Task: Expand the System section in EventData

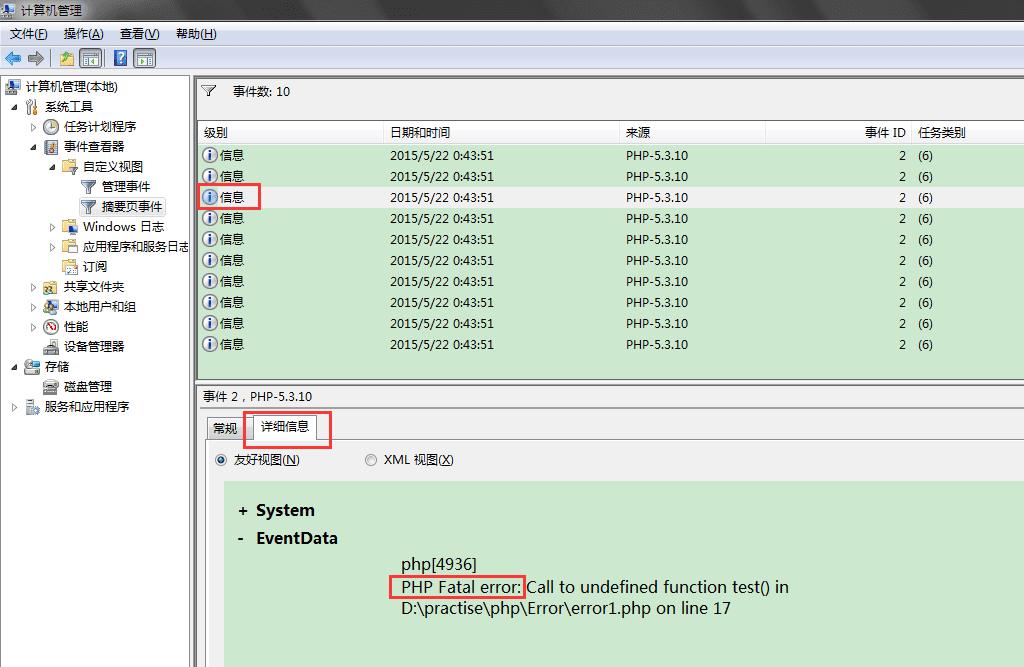Action: [x=244, y=510]
